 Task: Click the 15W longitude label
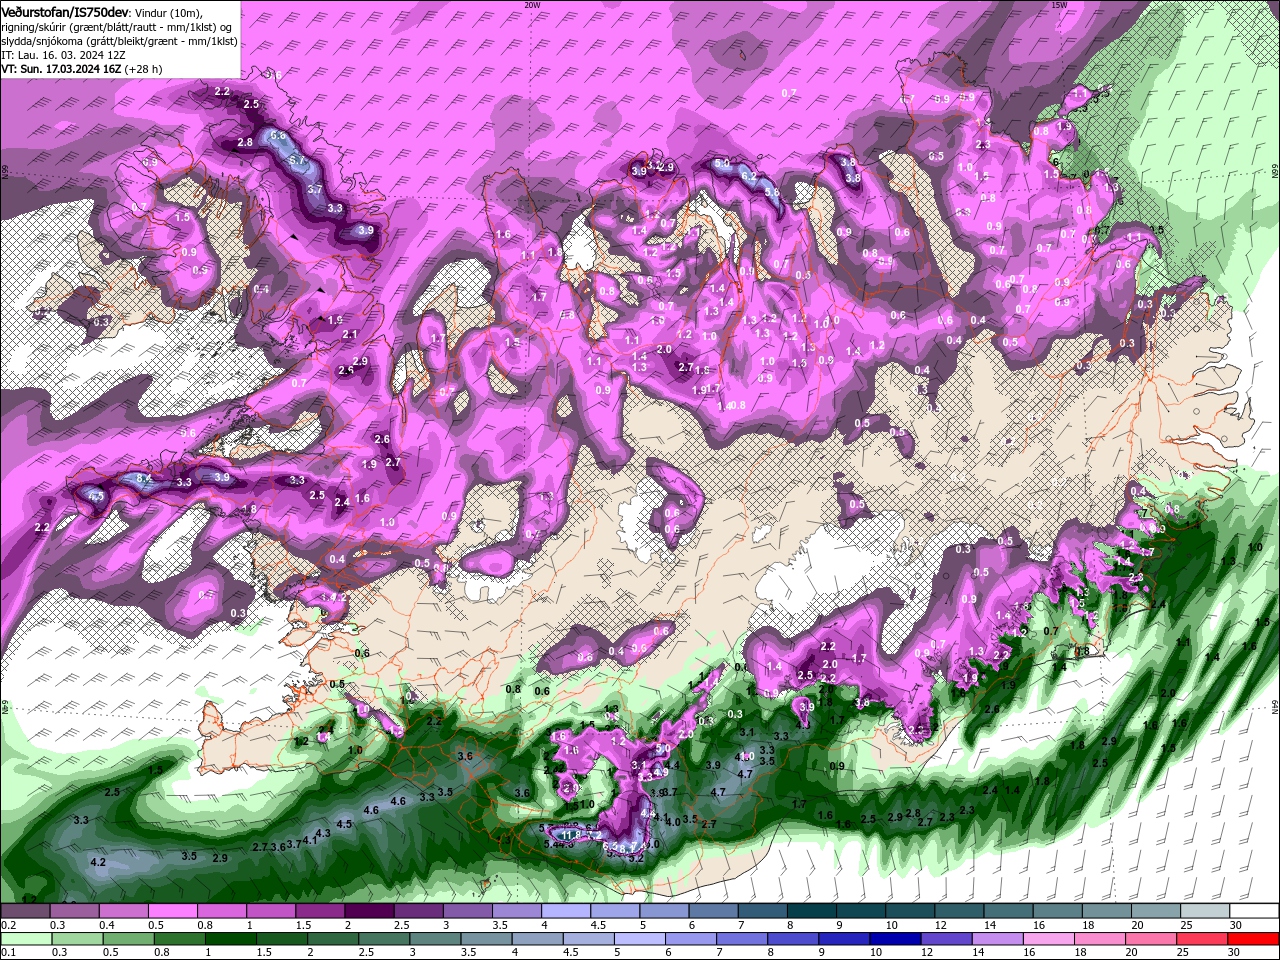(x=1058, y=5)
